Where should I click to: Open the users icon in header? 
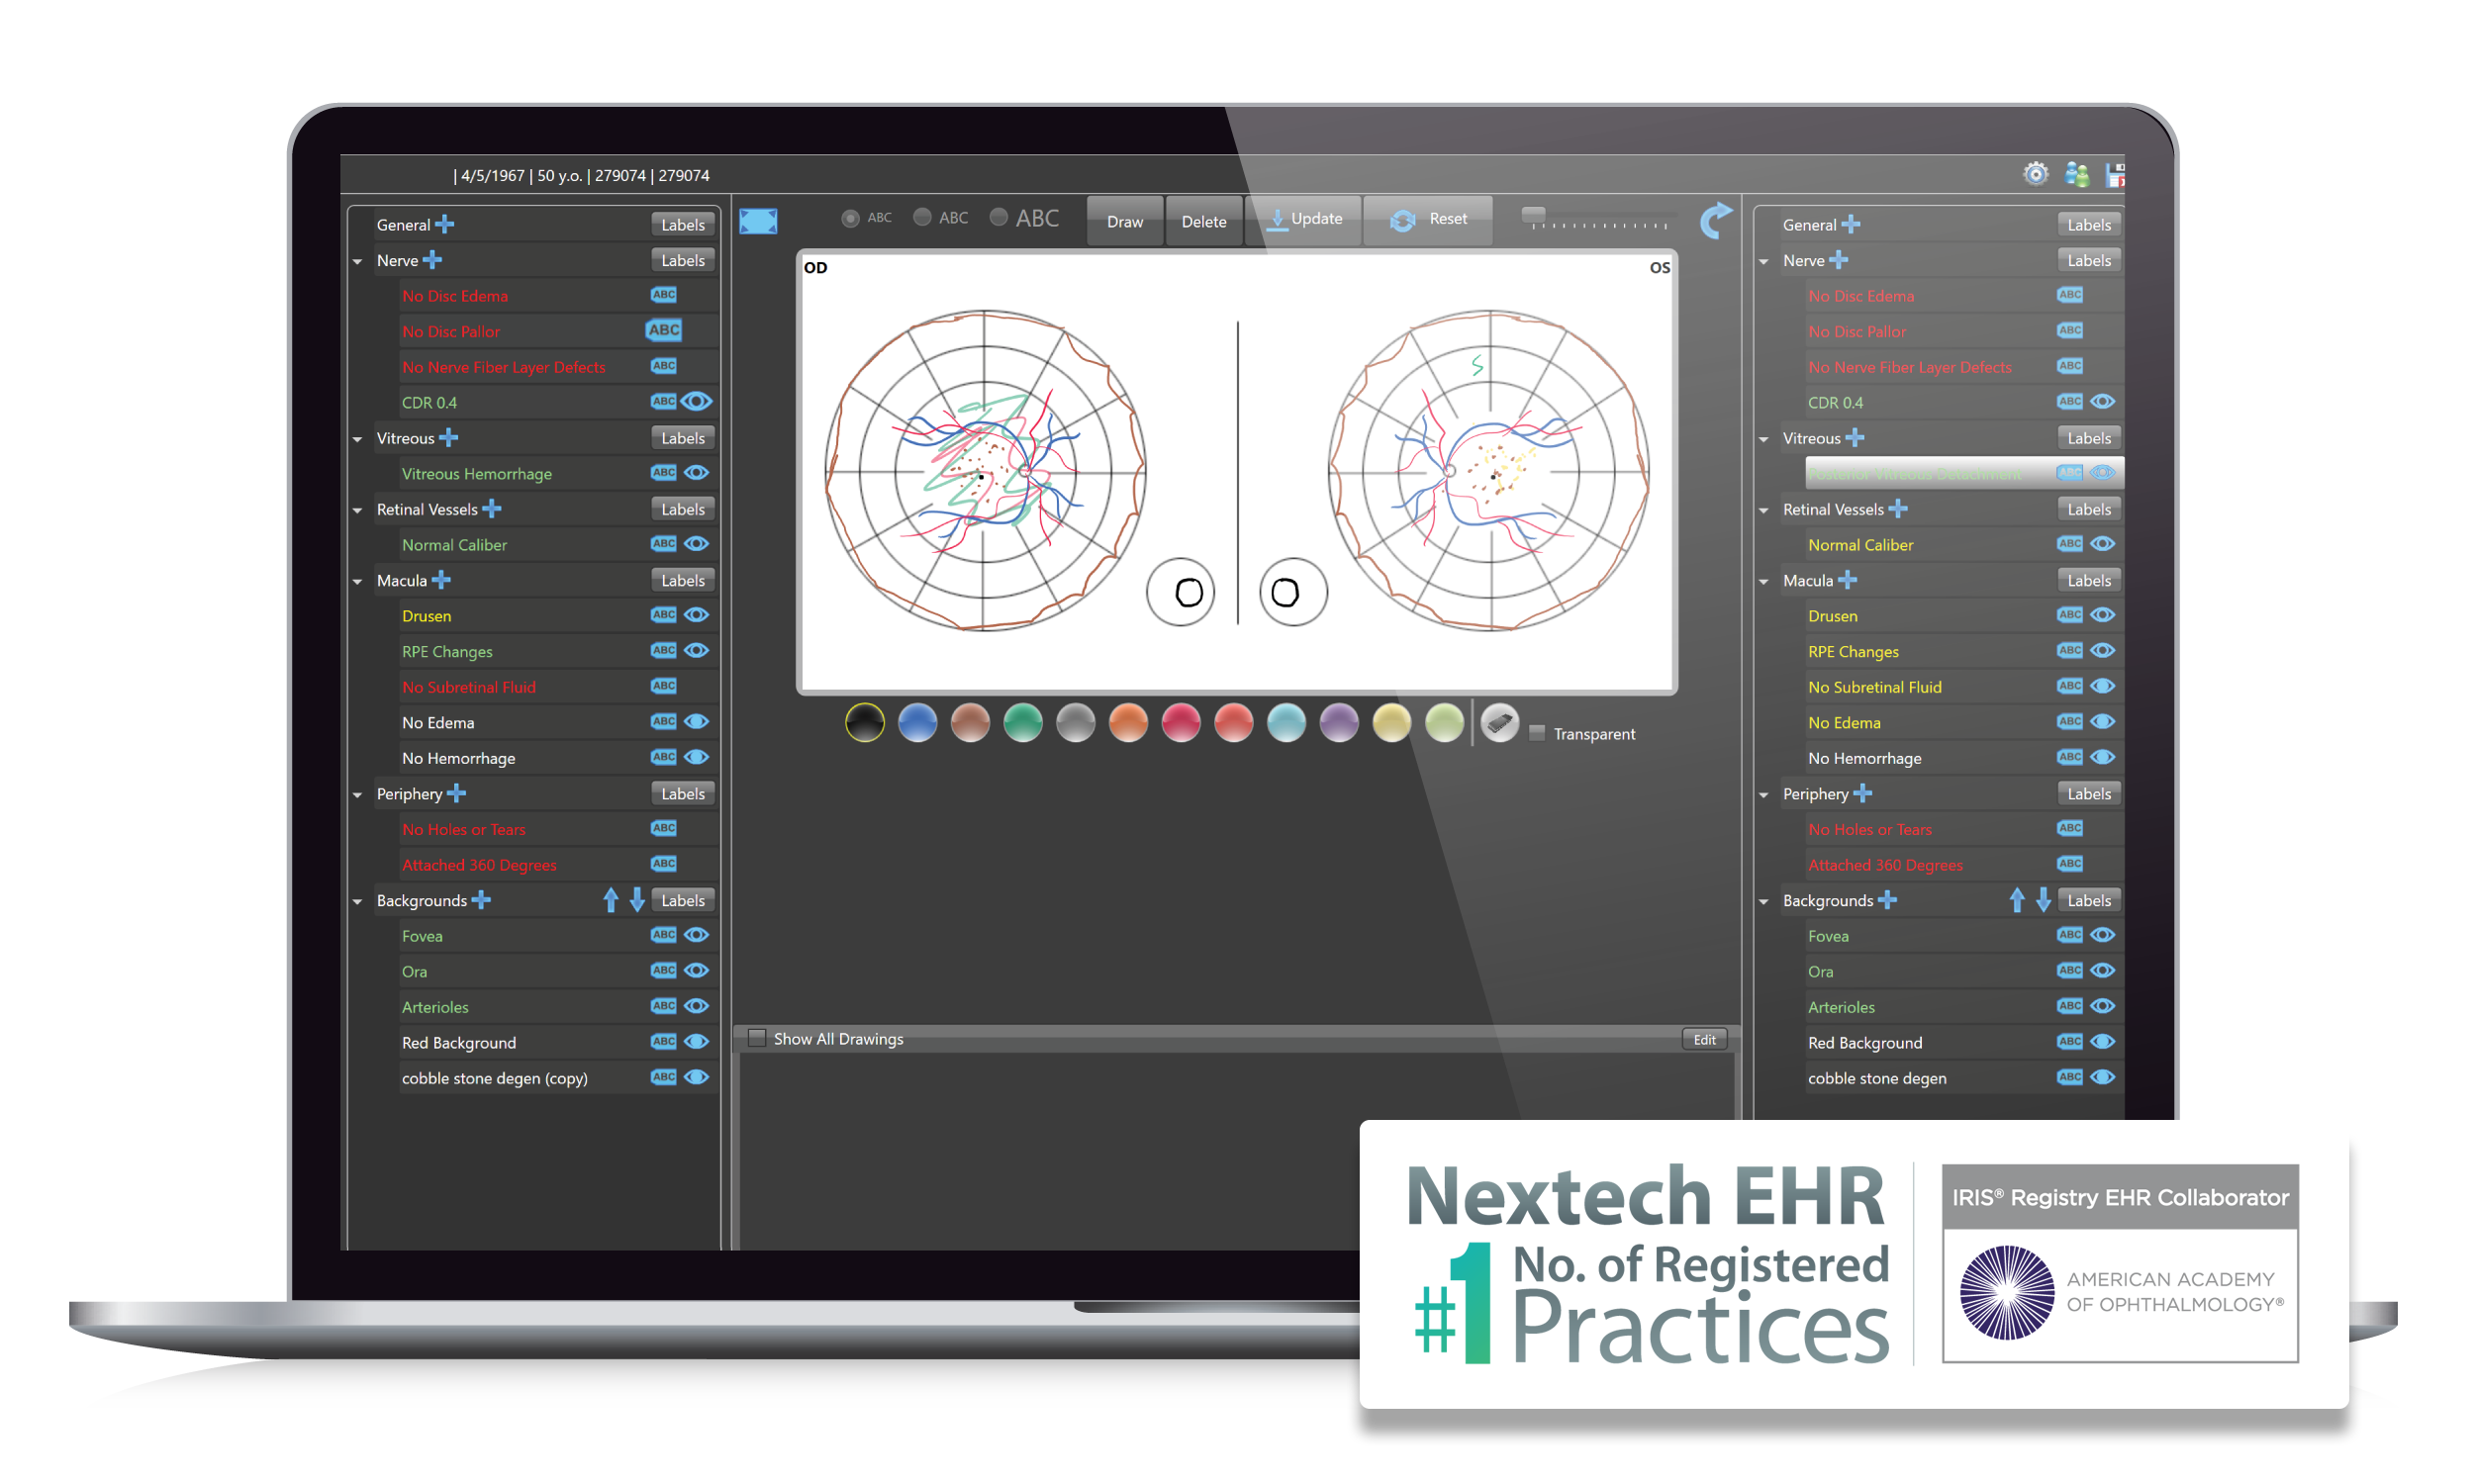click(x=2077, y=175)
